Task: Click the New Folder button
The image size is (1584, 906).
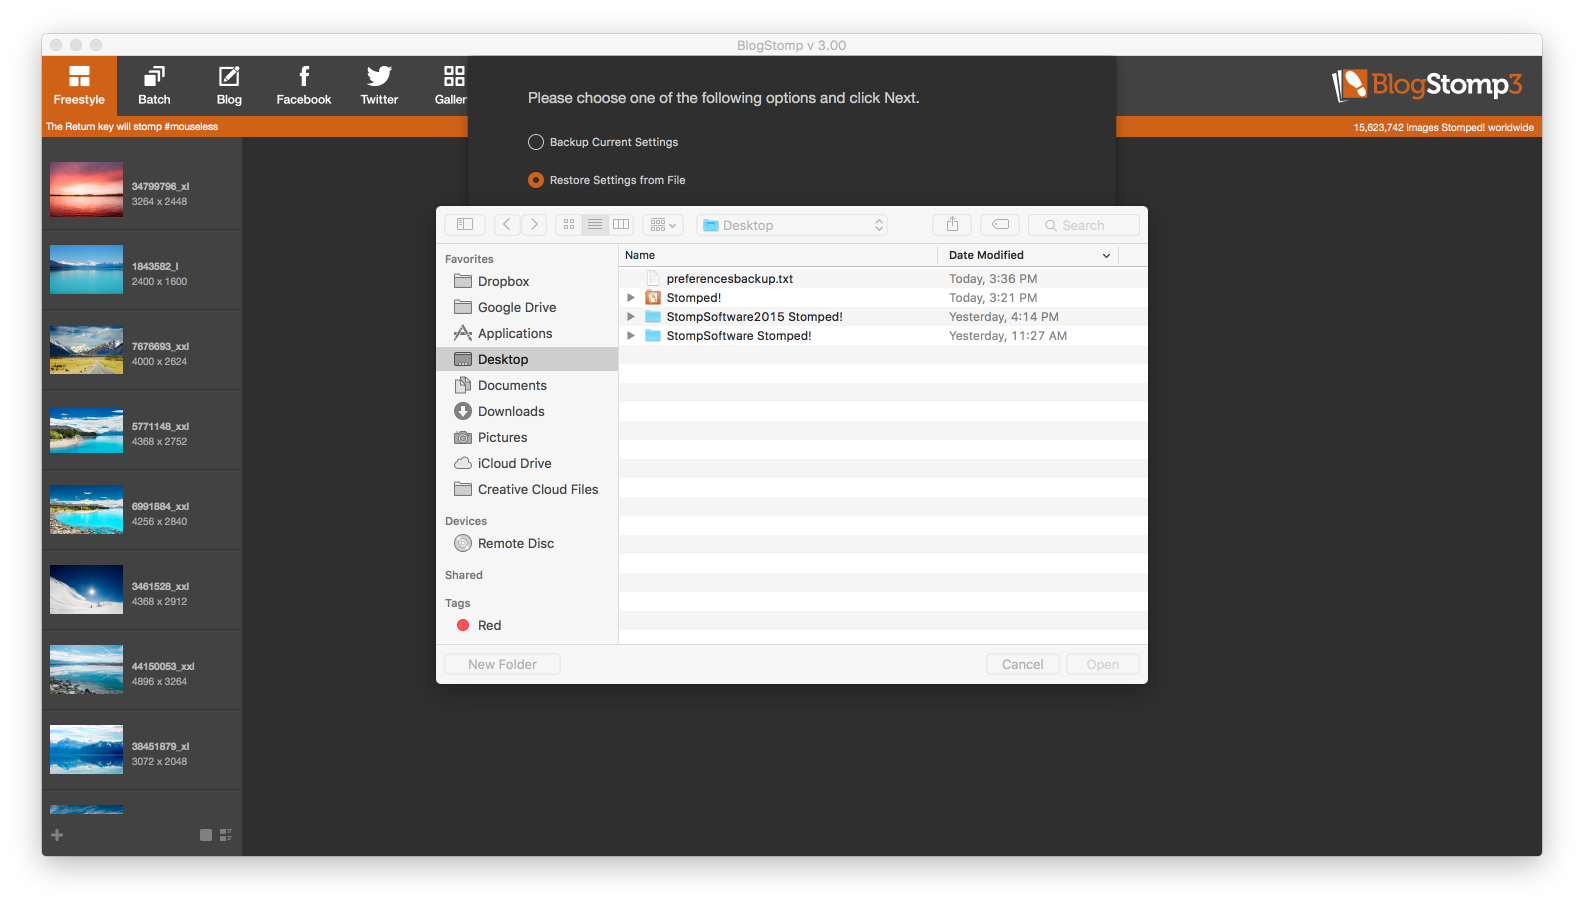Action: click(502, 664)
